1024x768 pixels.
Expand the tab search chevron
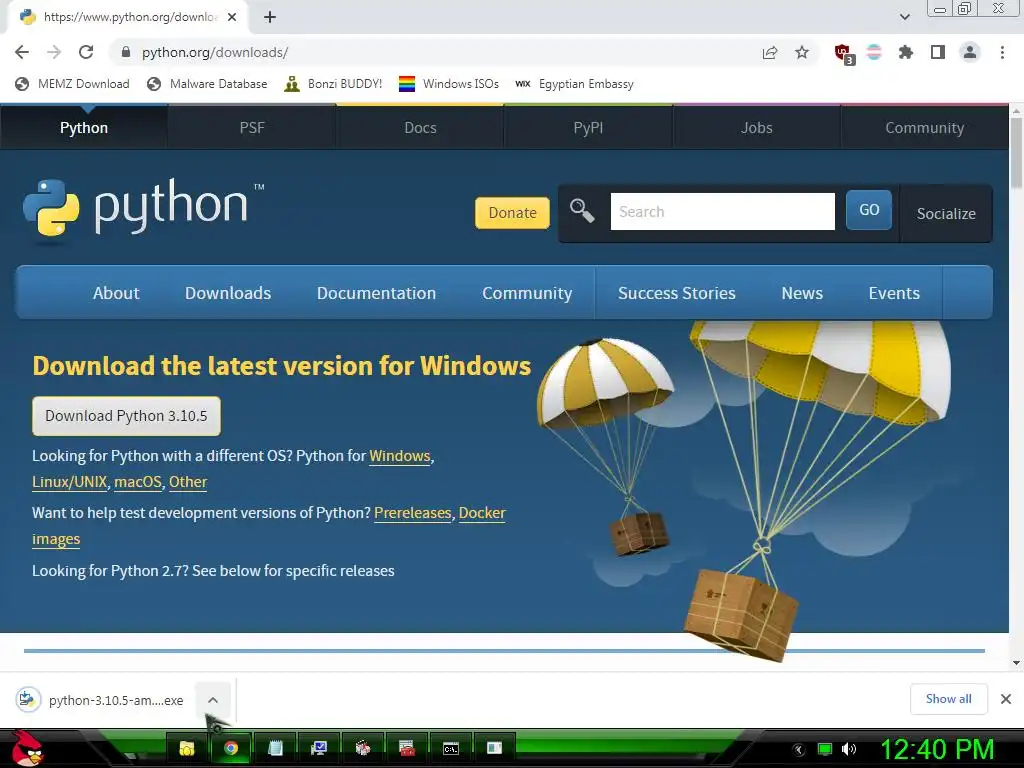tap(904, 17)
